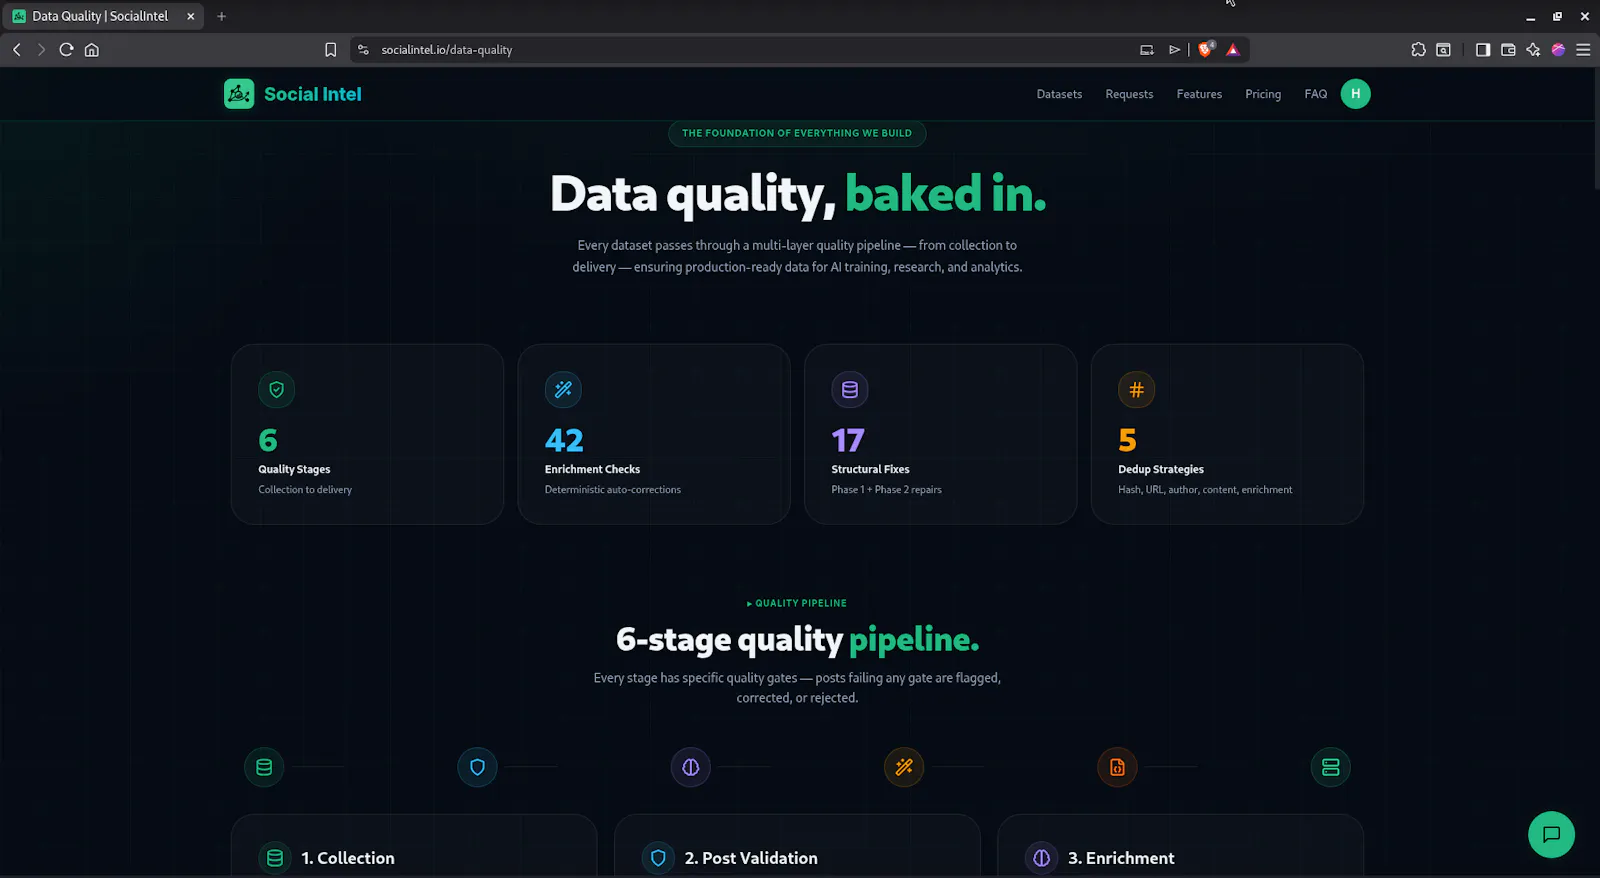
Task: Click the send/share icon in address bar
Action: click(1175, 50)
